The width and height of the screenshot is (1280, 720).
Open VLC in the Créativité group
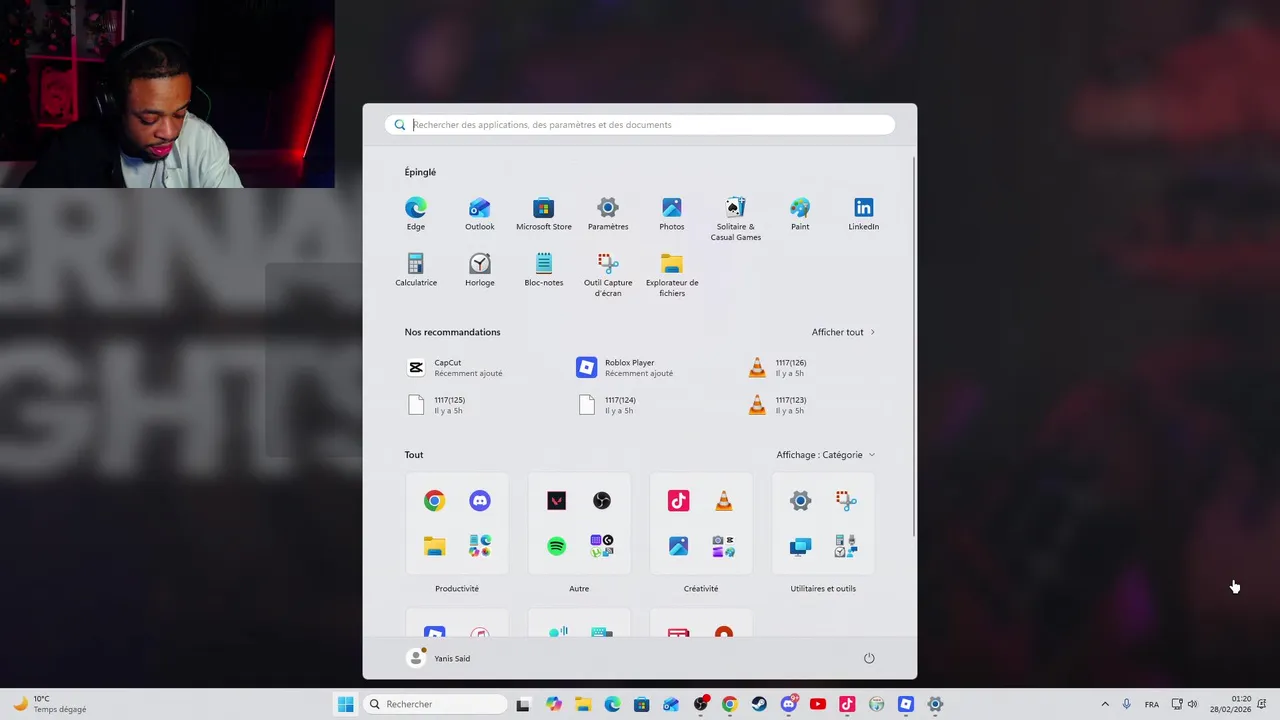724,501
